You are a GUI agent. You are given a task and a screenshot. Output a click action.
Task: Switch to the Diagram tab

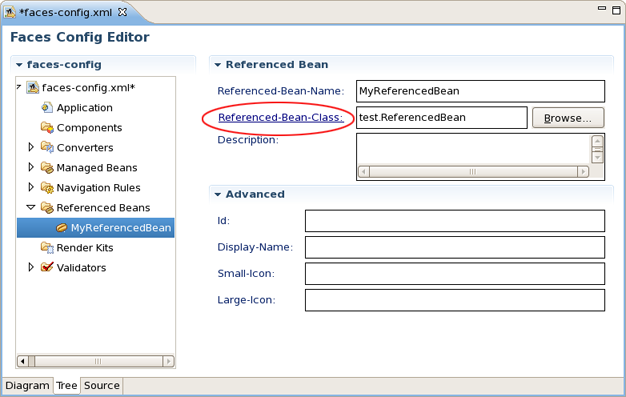[x=27, y=385]
